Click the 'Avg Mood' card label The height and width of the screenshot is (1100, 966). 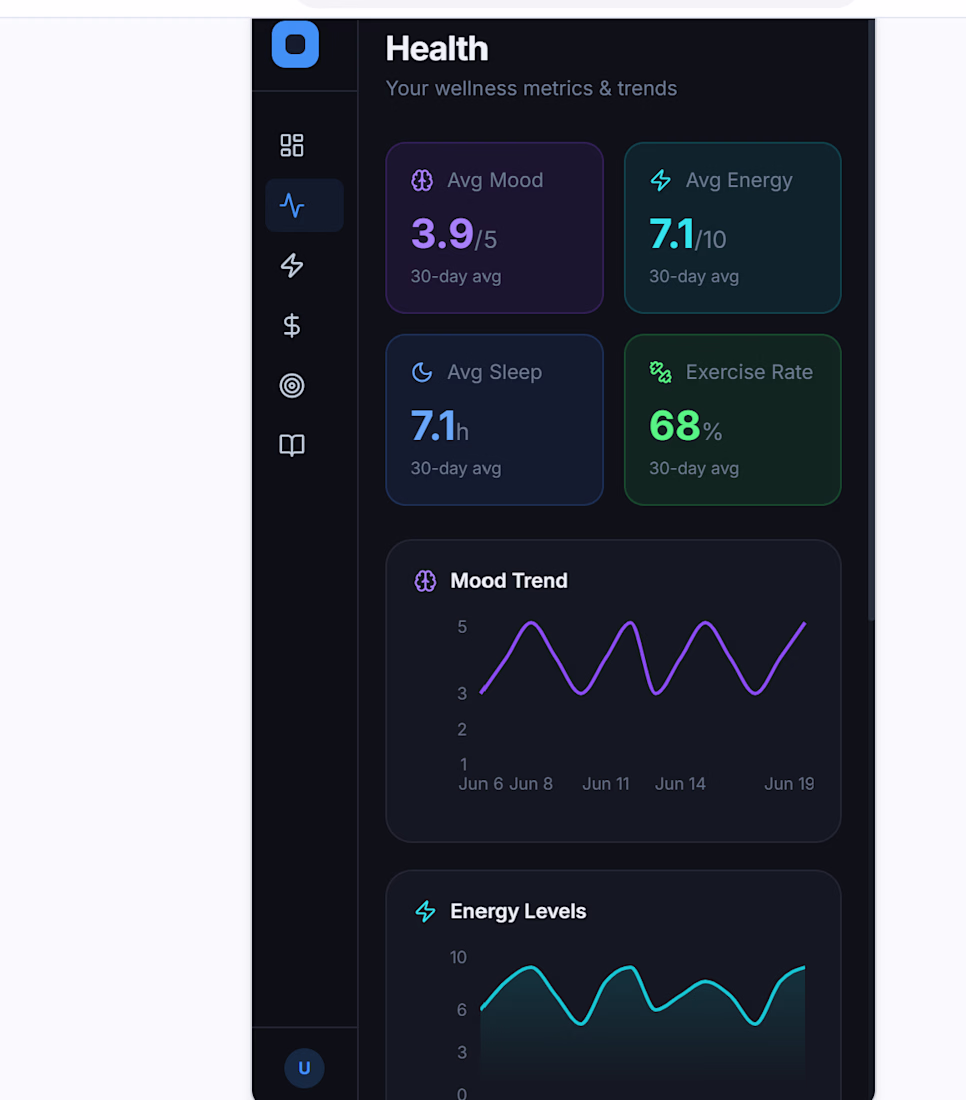(x=495, y=180)
